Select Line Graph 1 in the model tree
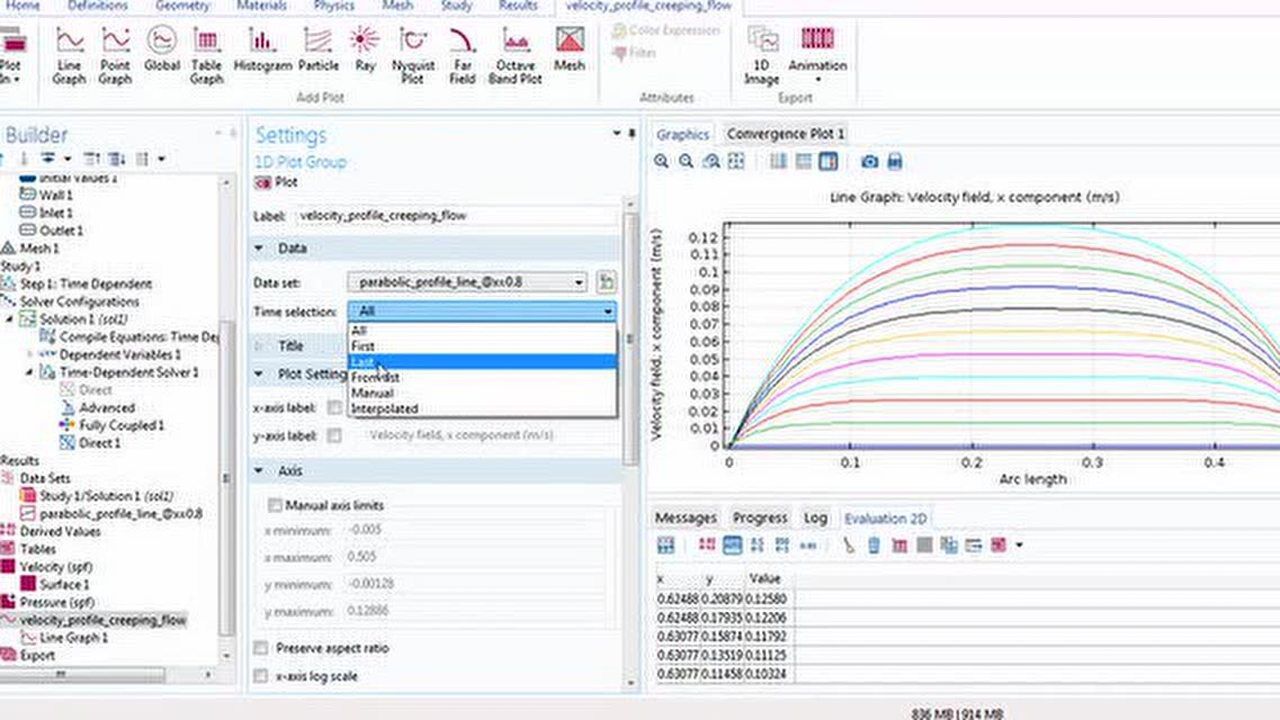This screenshot has width=1280, height=720. tap(74, 638)
